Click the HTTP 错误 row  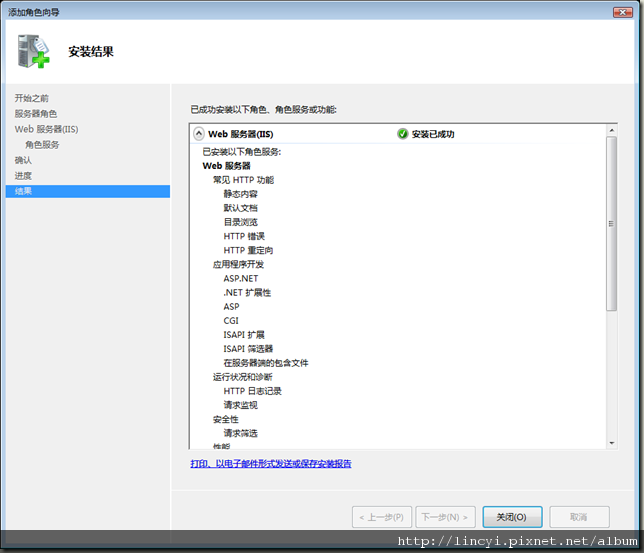(x=244, y=236)
